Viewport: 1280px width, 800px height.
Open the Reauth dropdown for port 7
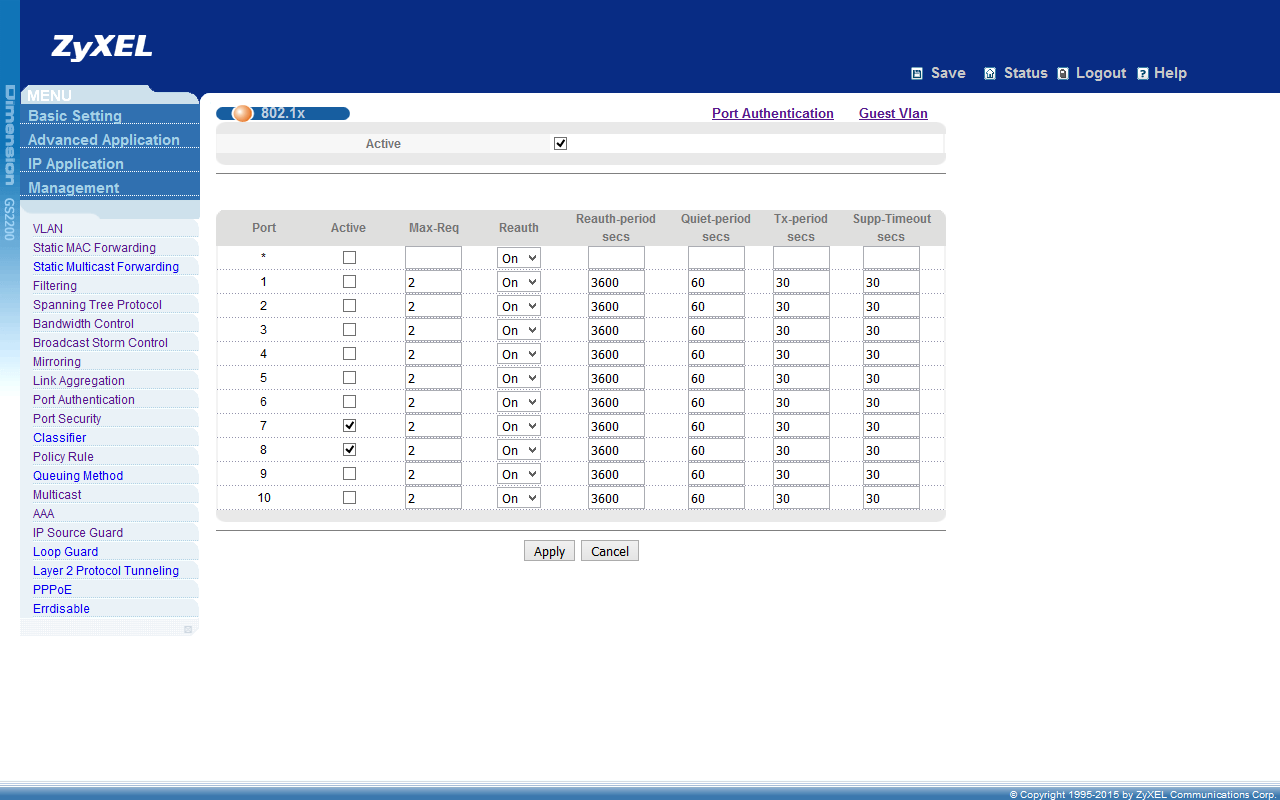[519, 426]
